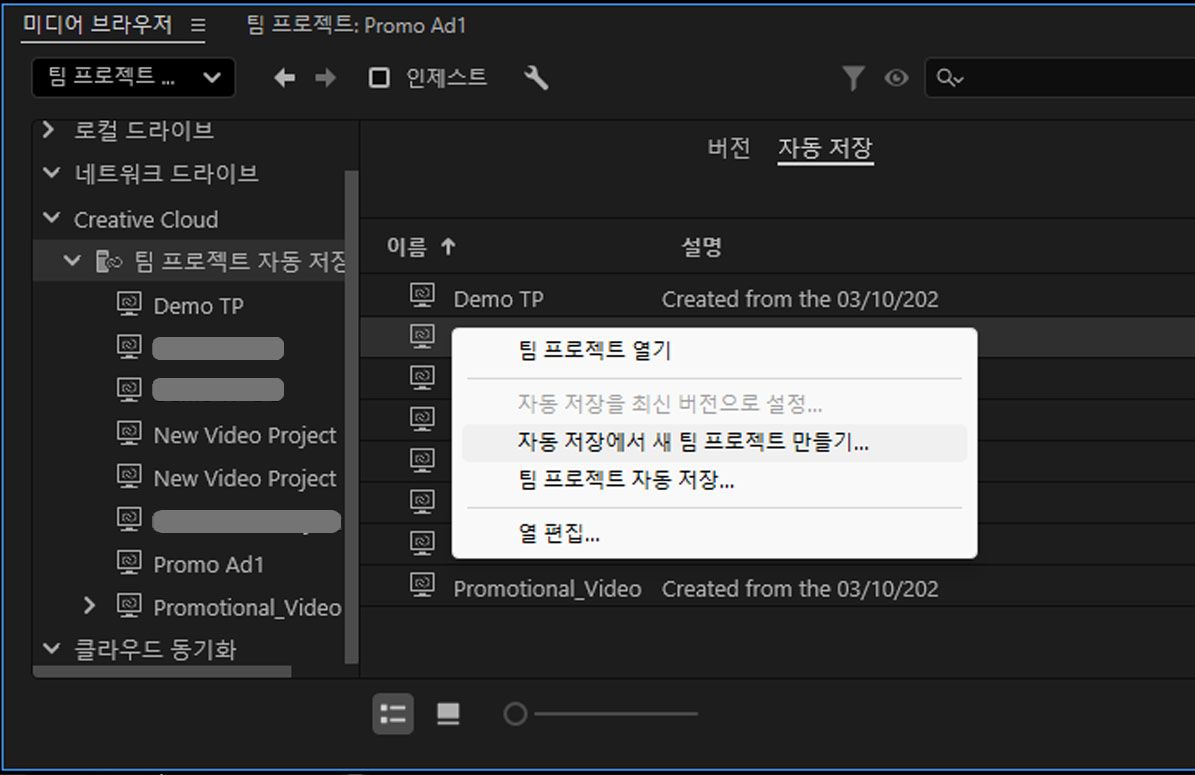Switch to the 버전 tab
The image size is (1195, 775).
pyautogui.click(x=726, y=147)
